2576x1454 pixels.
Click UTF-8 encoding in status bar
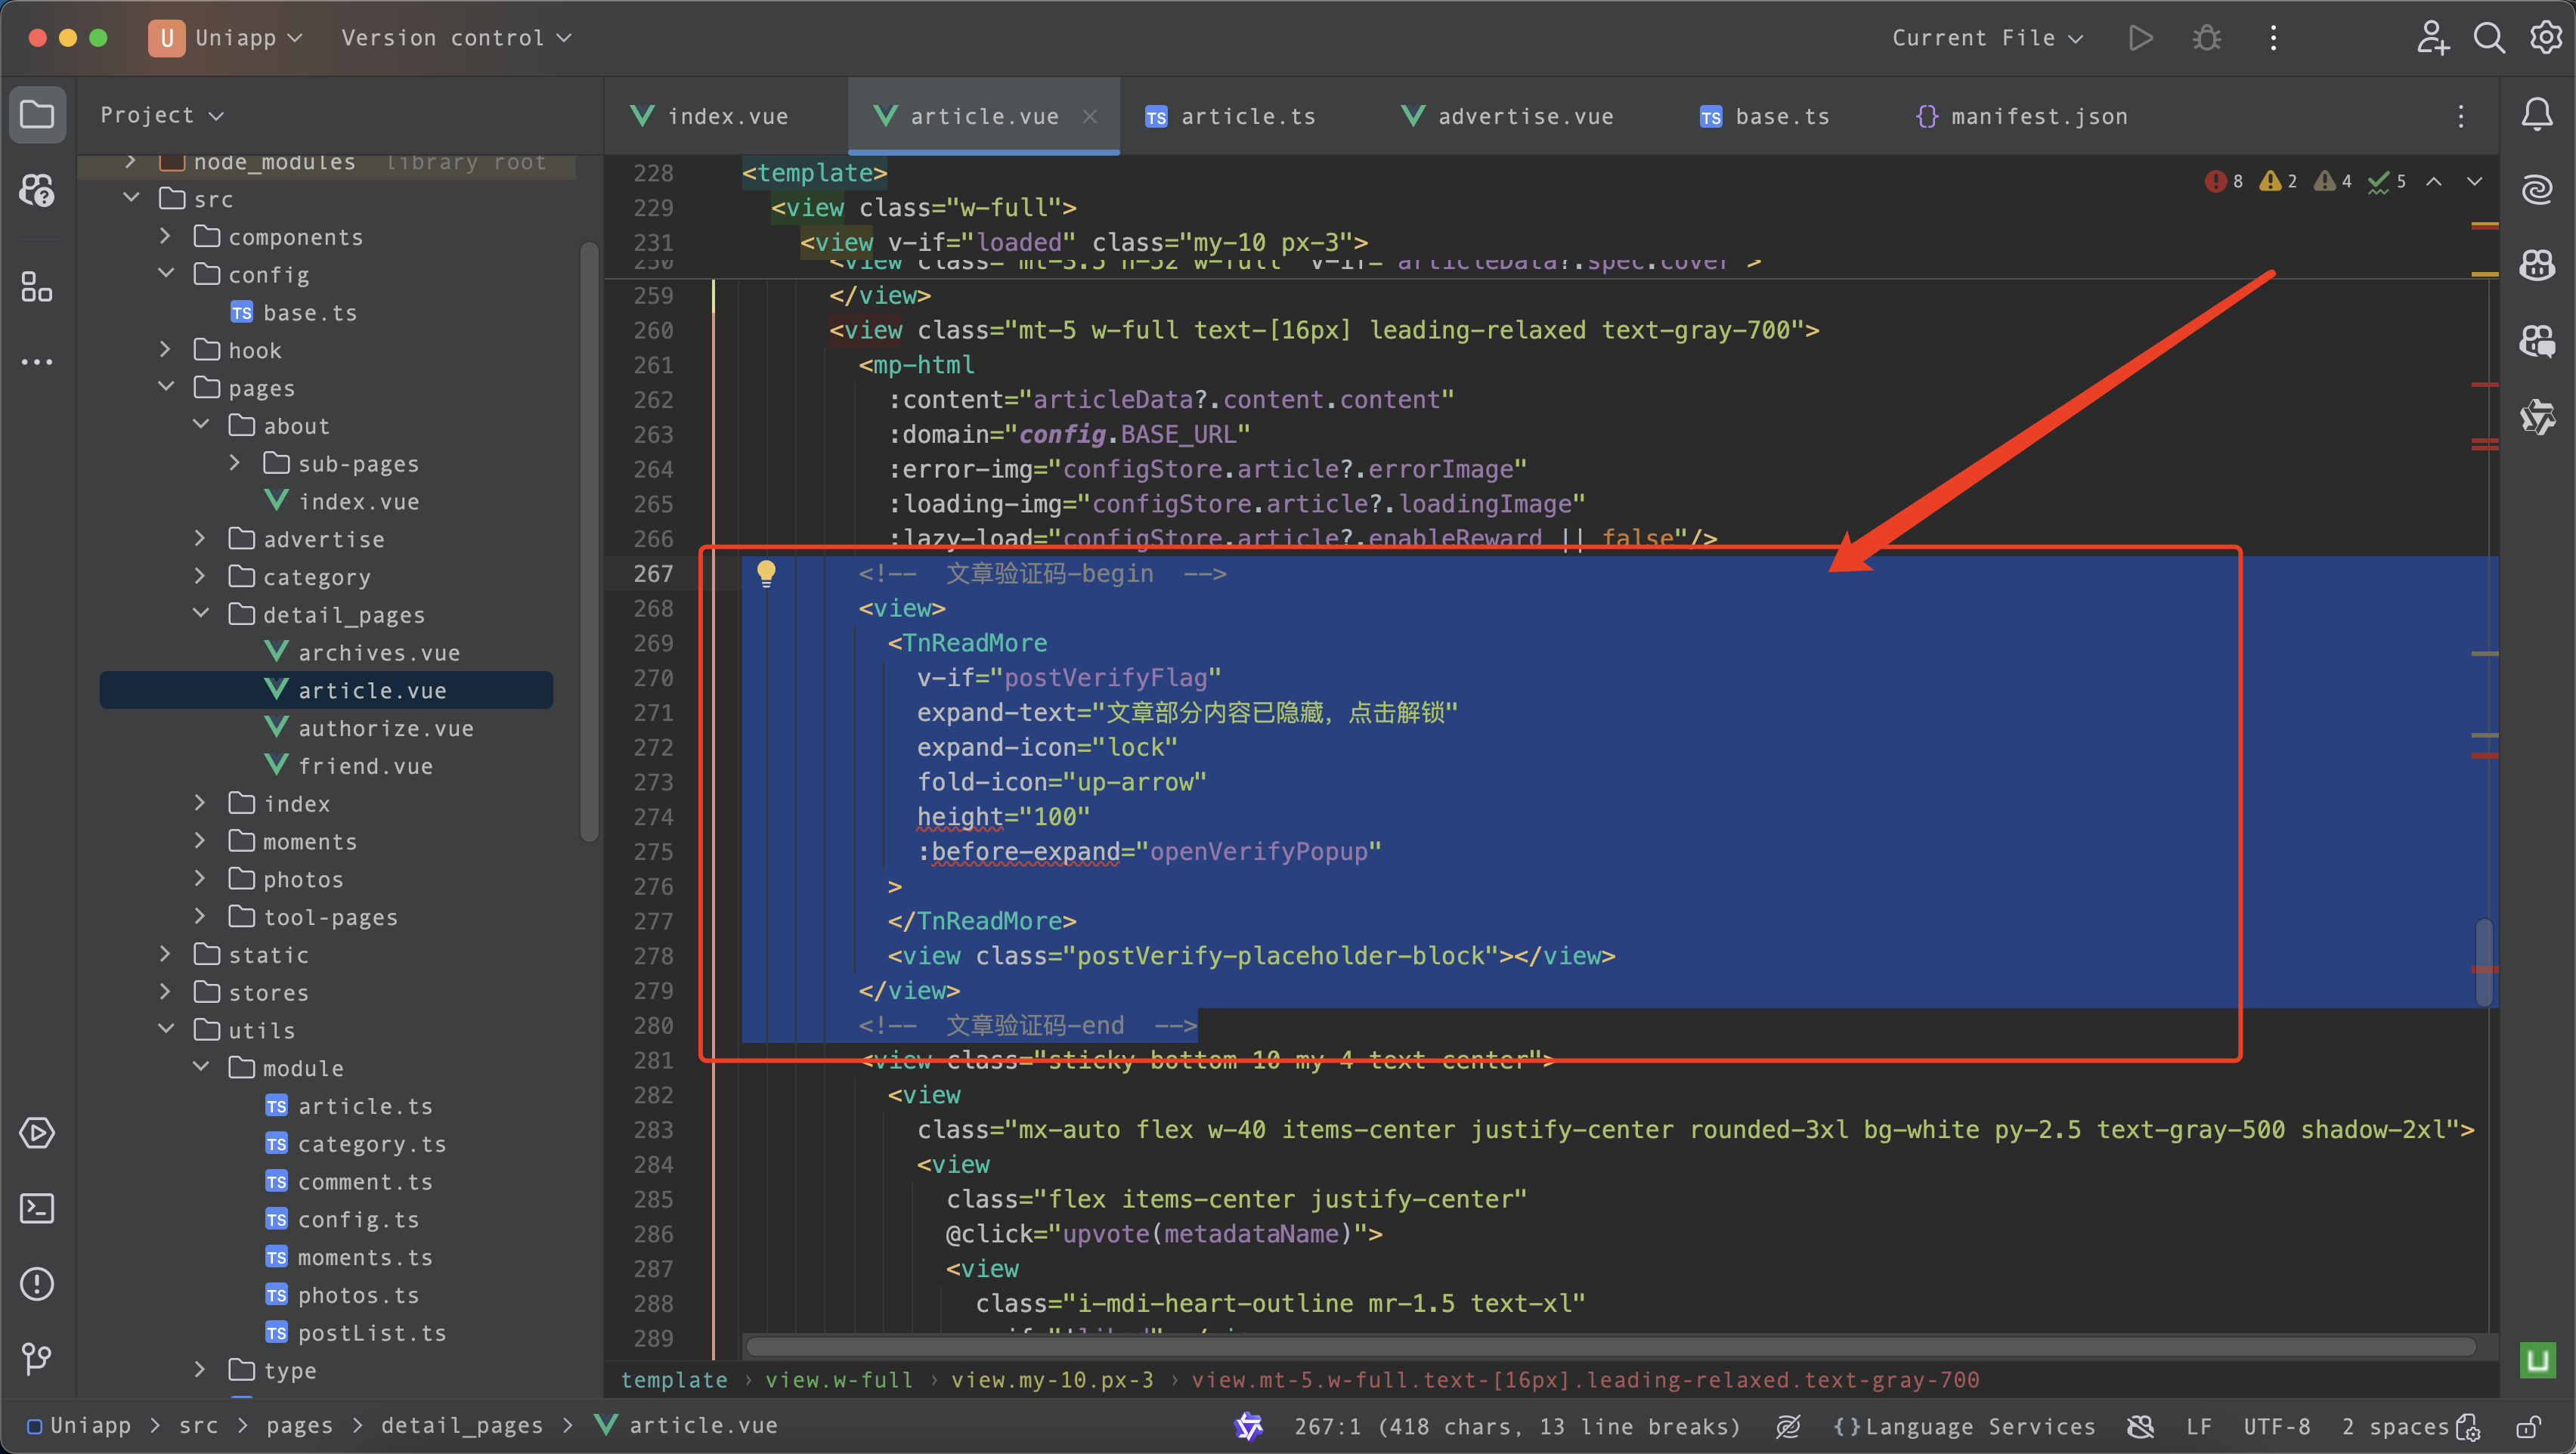2276,1427
